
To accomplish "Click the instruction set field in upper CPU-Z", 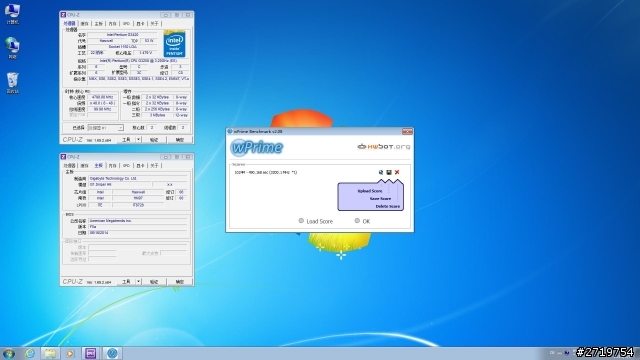I will point(139,79).
